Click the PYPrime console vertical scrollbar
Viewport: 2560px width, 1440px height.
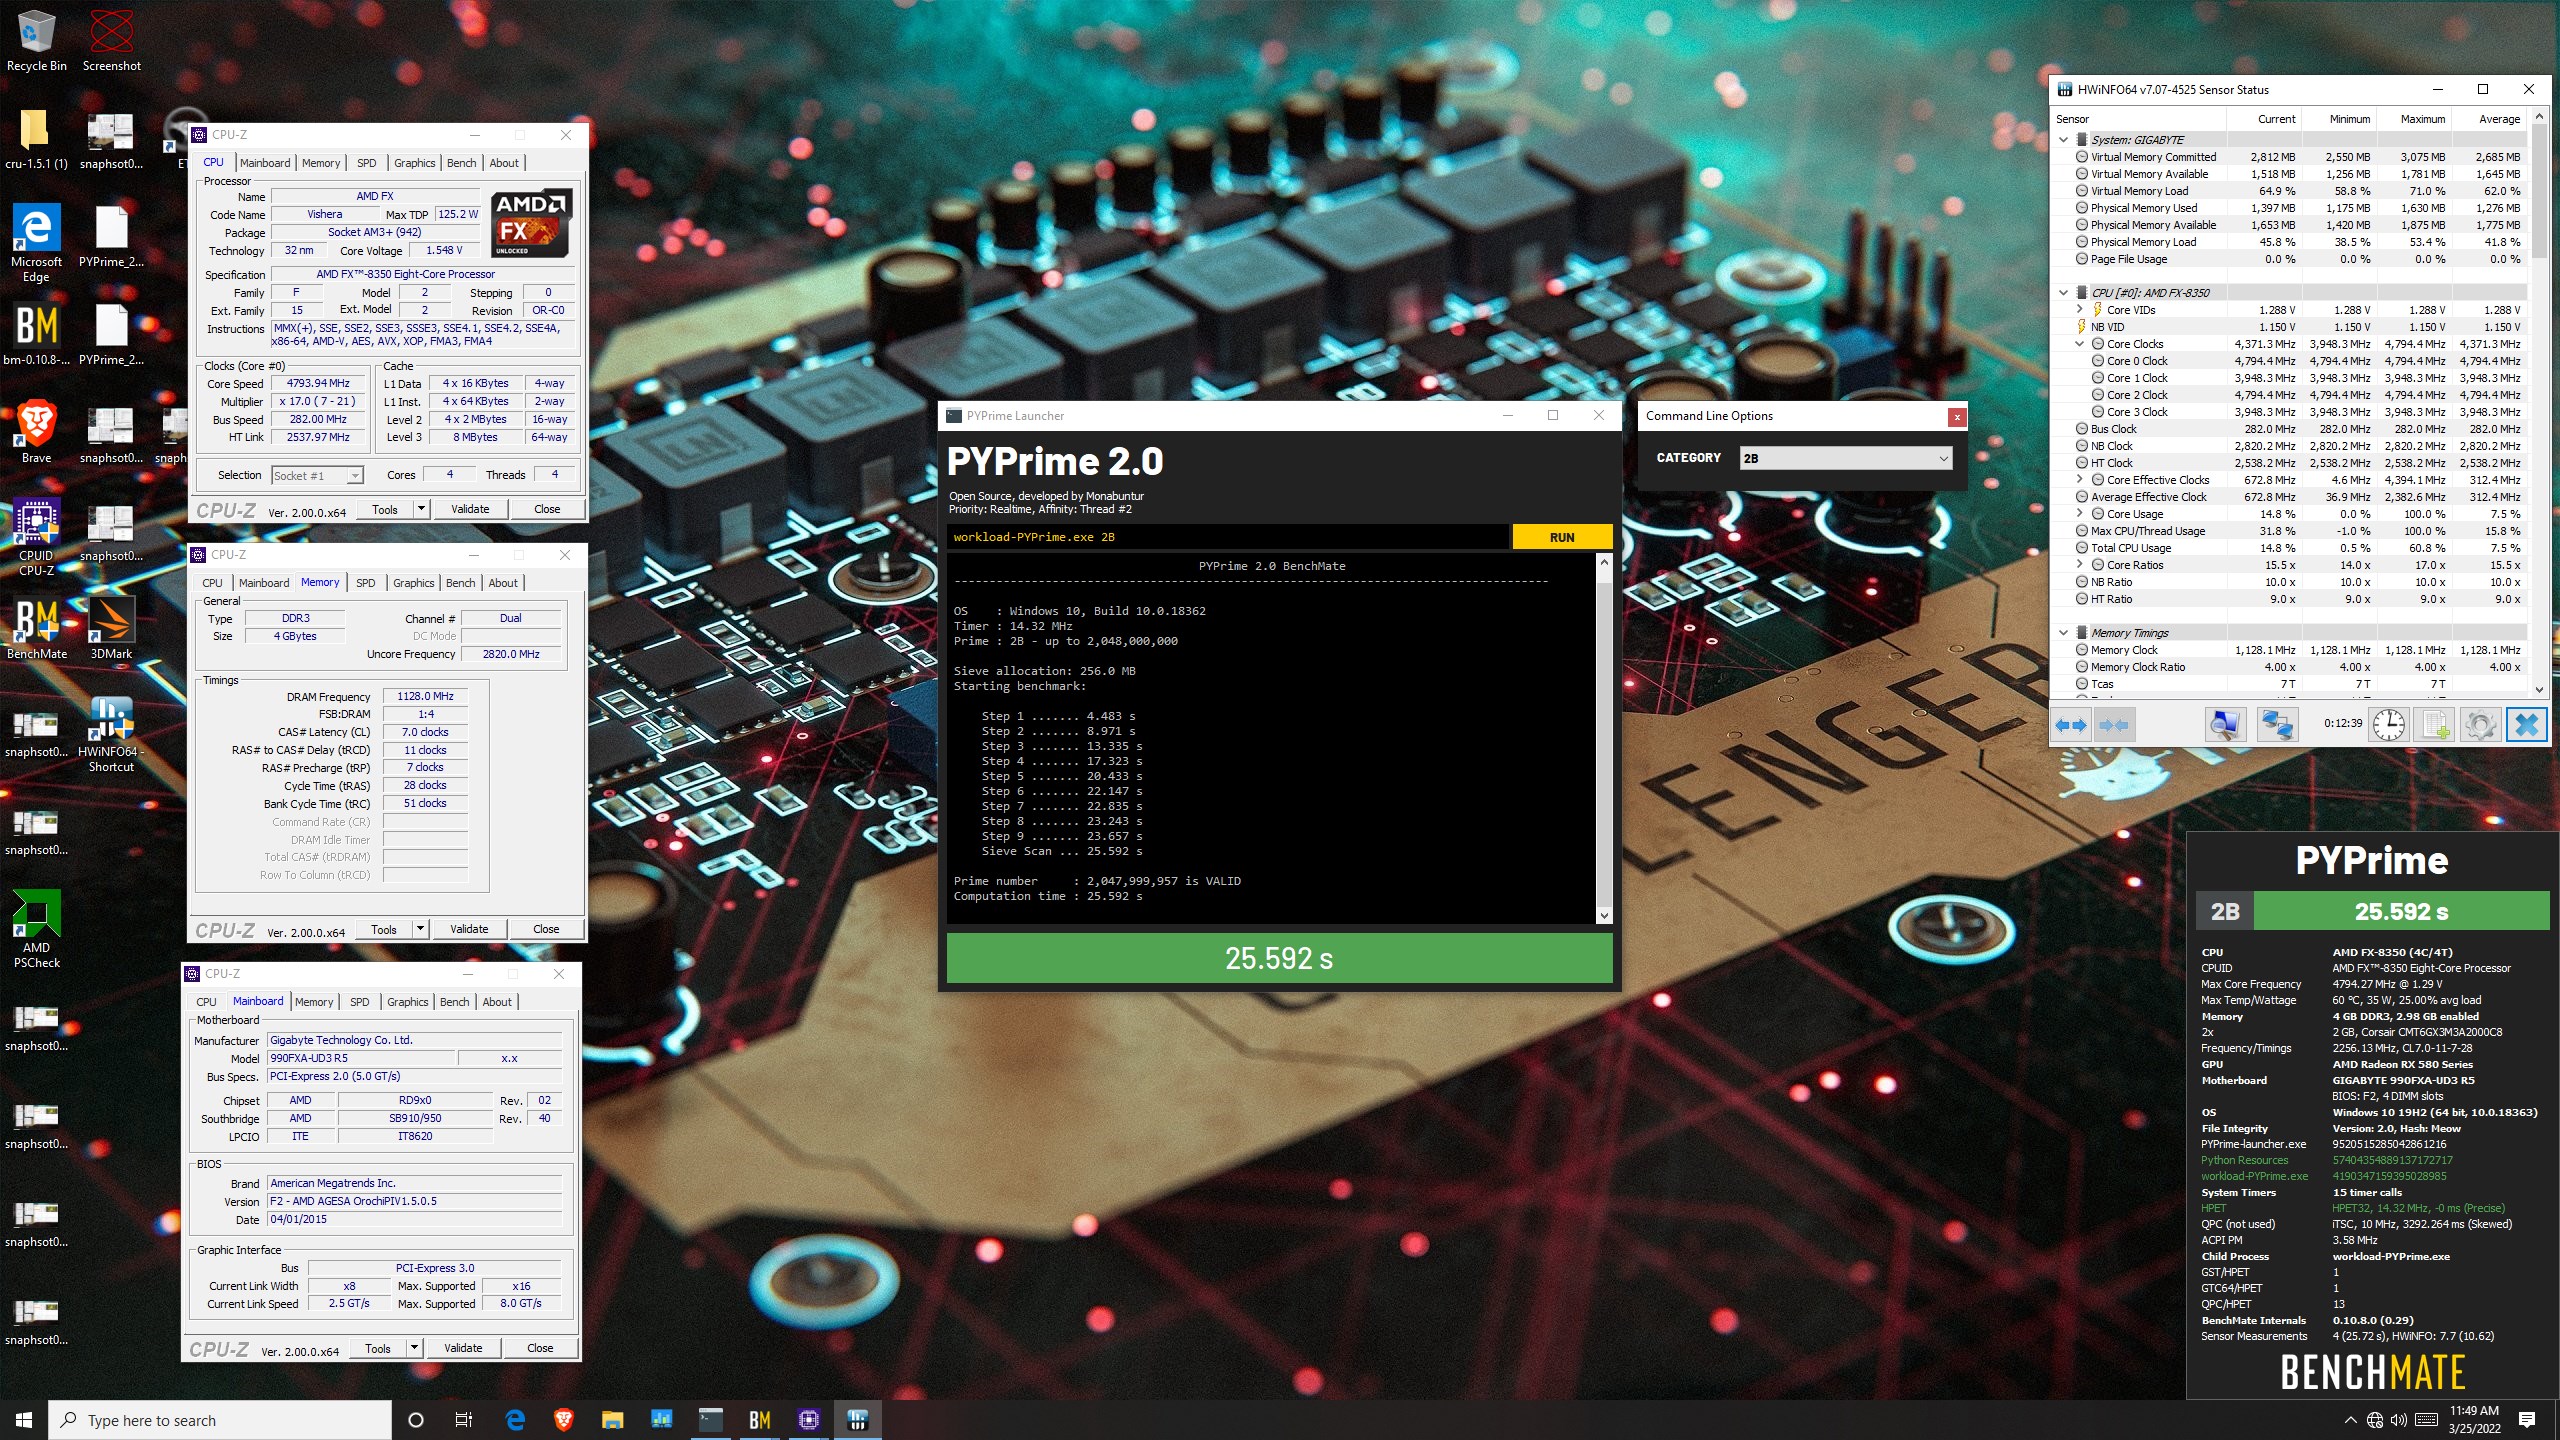(1604, 738)
